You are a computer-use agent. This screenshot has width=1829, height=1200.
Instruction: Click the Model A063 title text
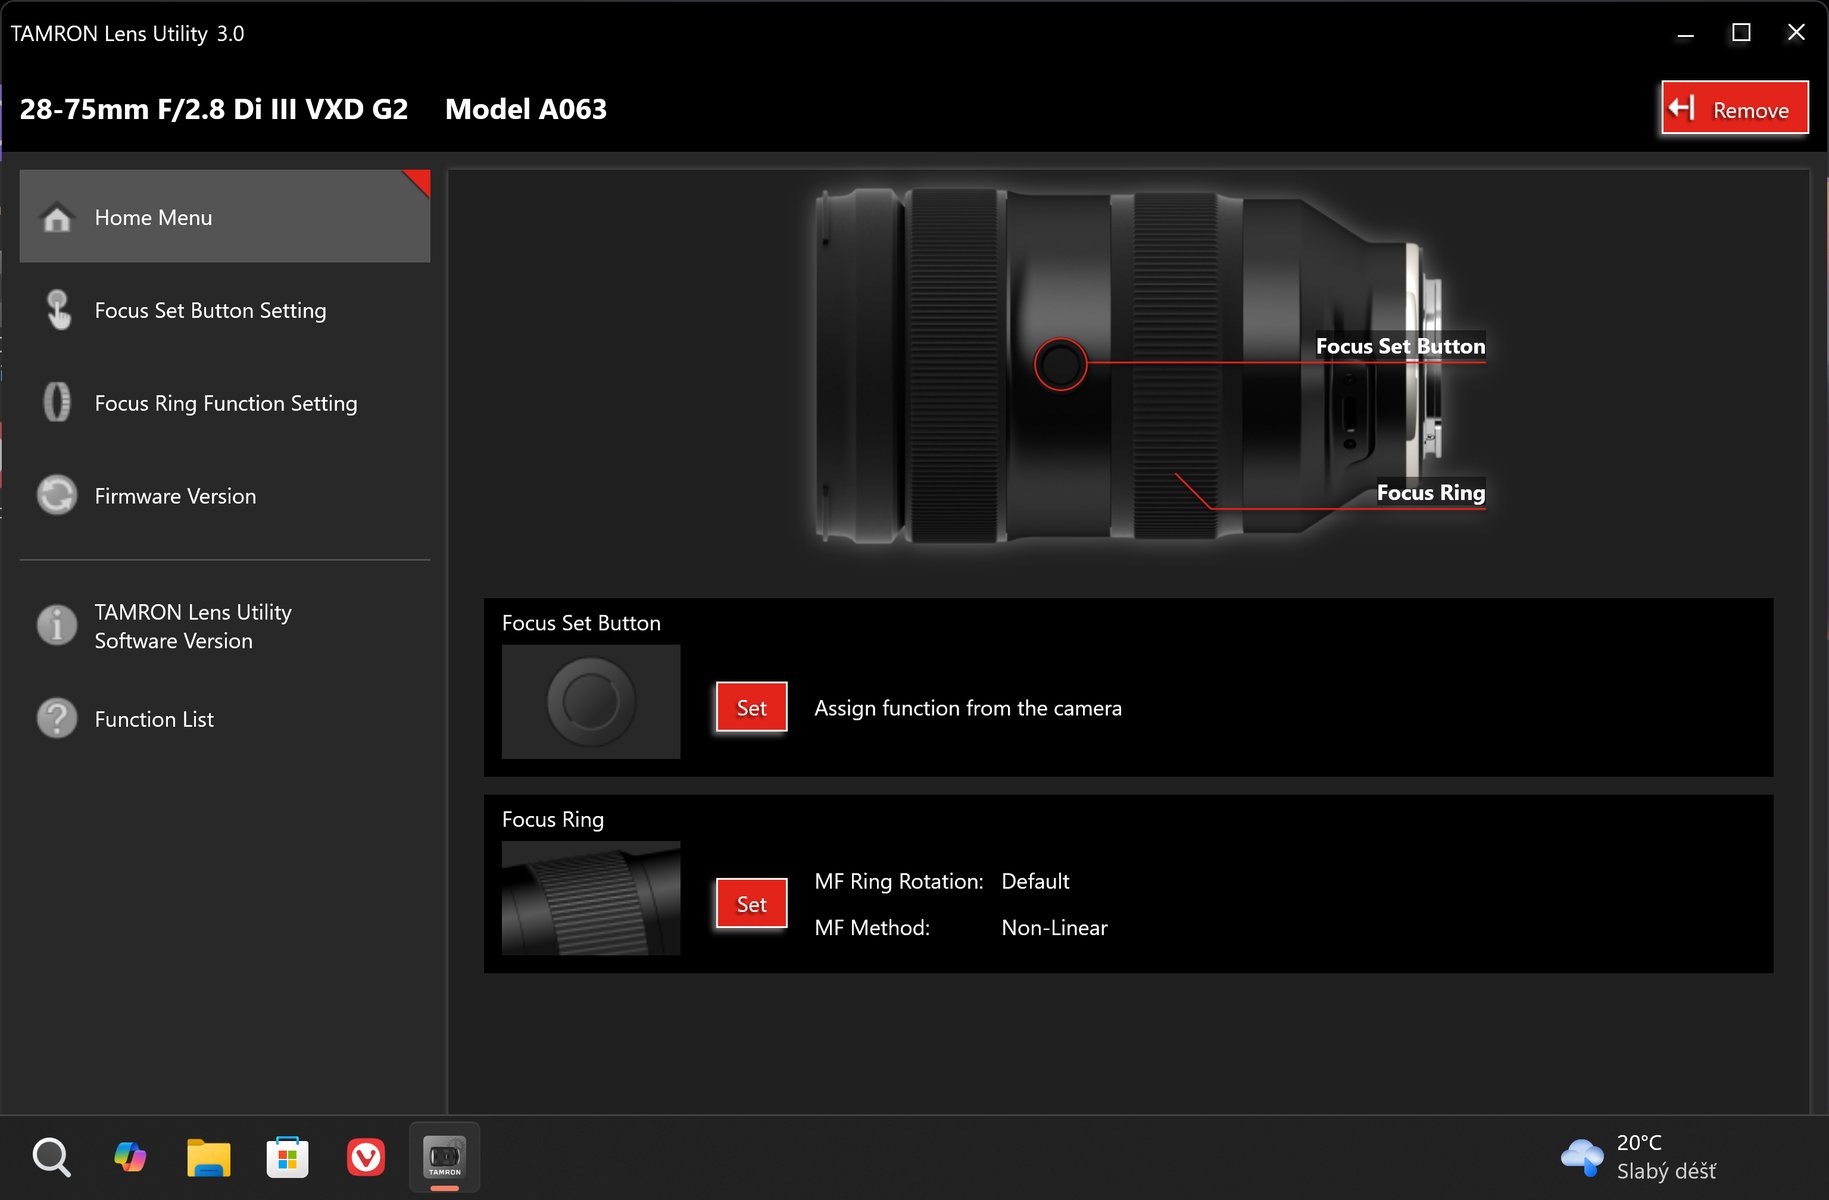[x=526, y=109]
